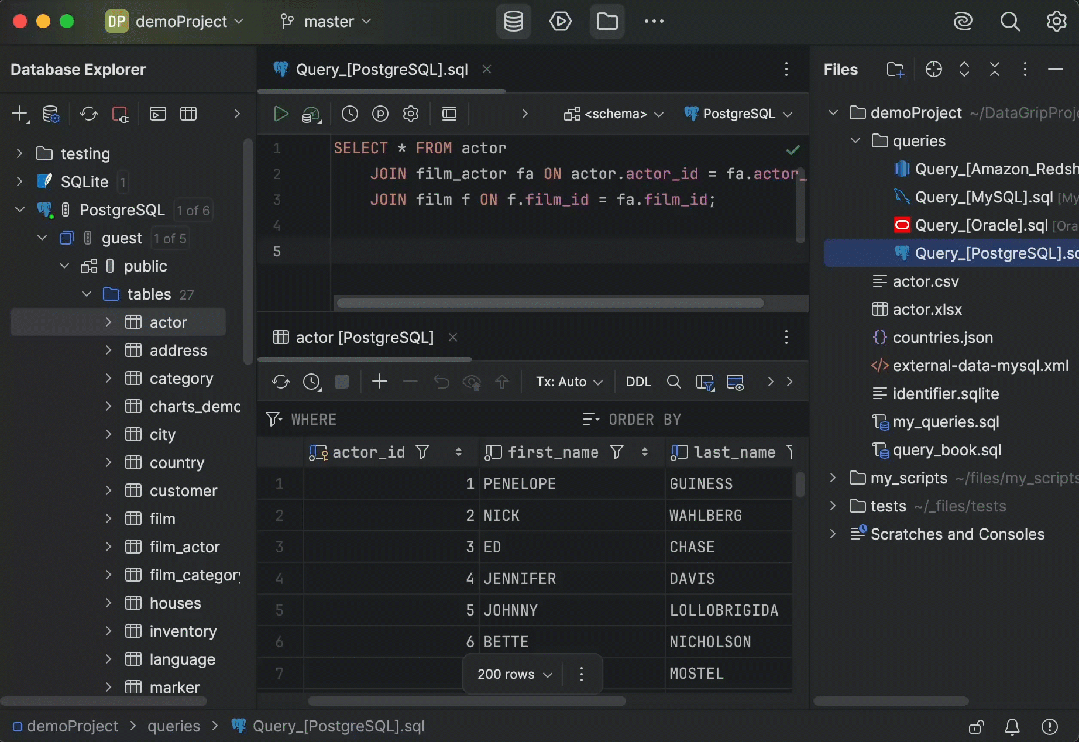
Task: Open the query history clock icon
Action: click(x=349, y=114)
